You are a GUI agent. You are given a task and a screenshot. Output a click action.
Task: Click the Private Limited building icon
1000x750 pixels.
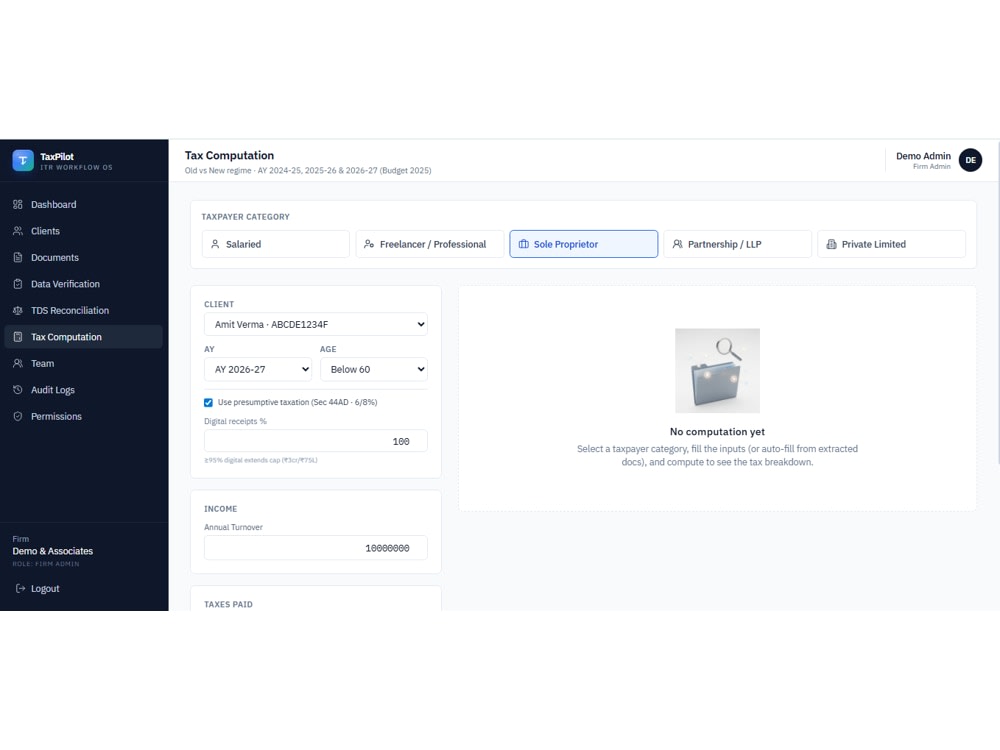tap(832, 244)
